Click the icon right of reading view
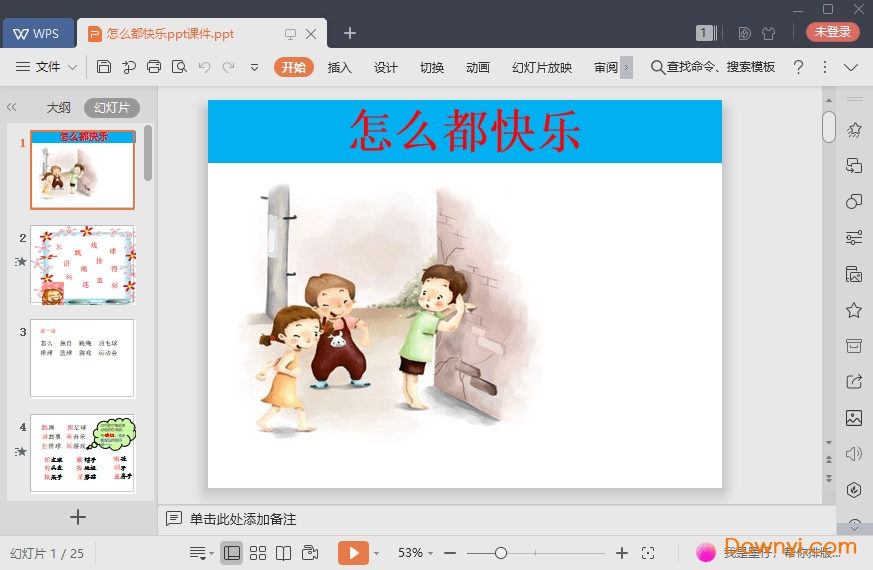This screenshot has width=873, height=570. (310, 553)
